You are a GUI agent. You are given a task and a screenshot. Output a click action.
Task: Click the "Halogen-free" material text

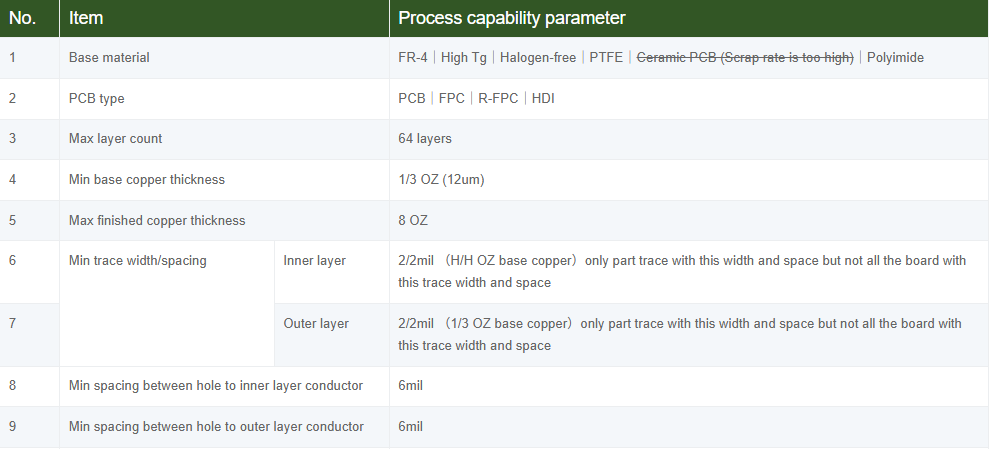coord(538,58)
